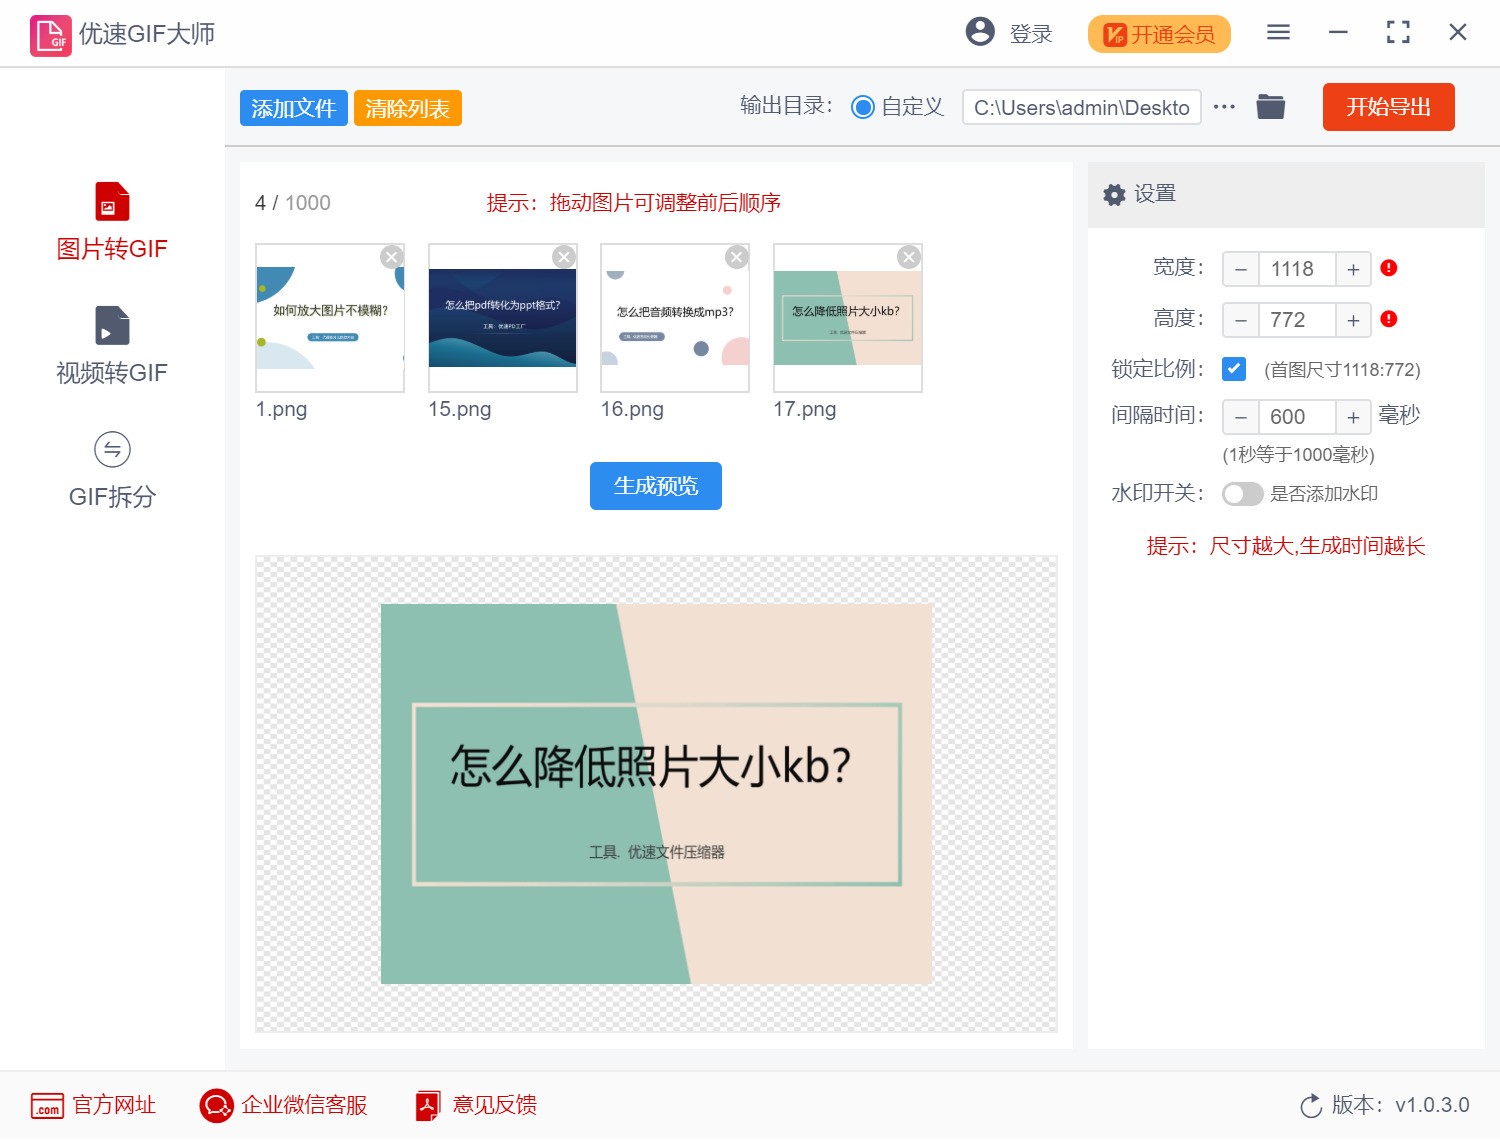This screenshot has width=1500, height=1140.
Task: Select the 15.png thumbnail
Action: (503, 318)
